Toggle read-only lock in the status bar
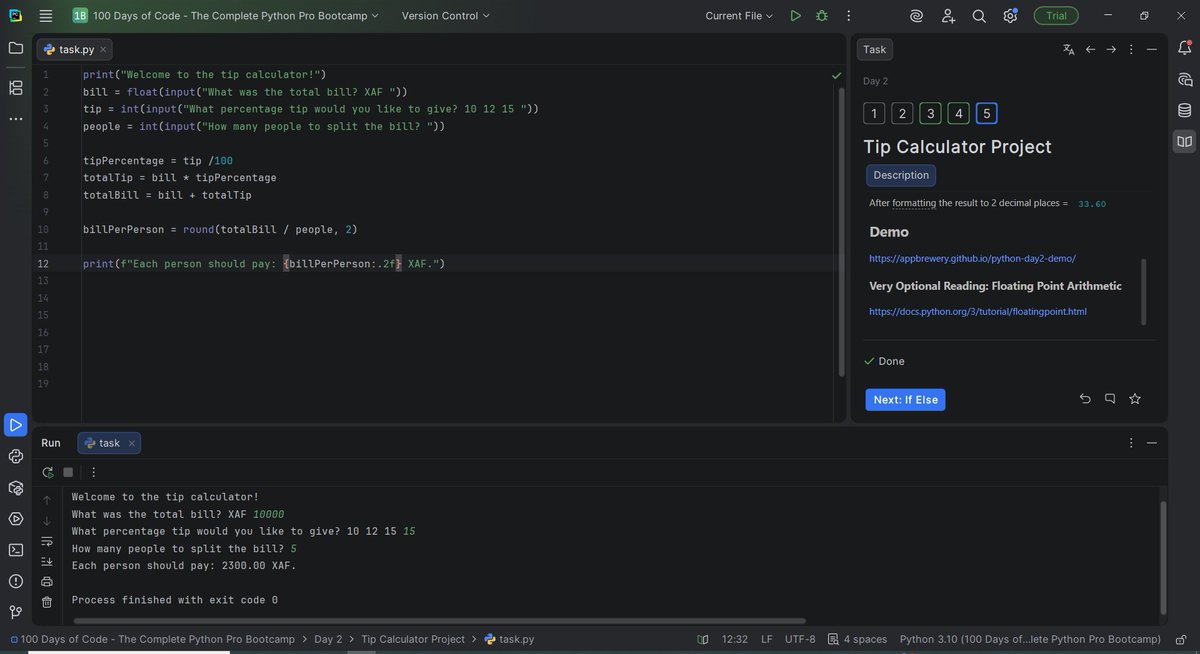1200x654 pixels. (1181, 639)
